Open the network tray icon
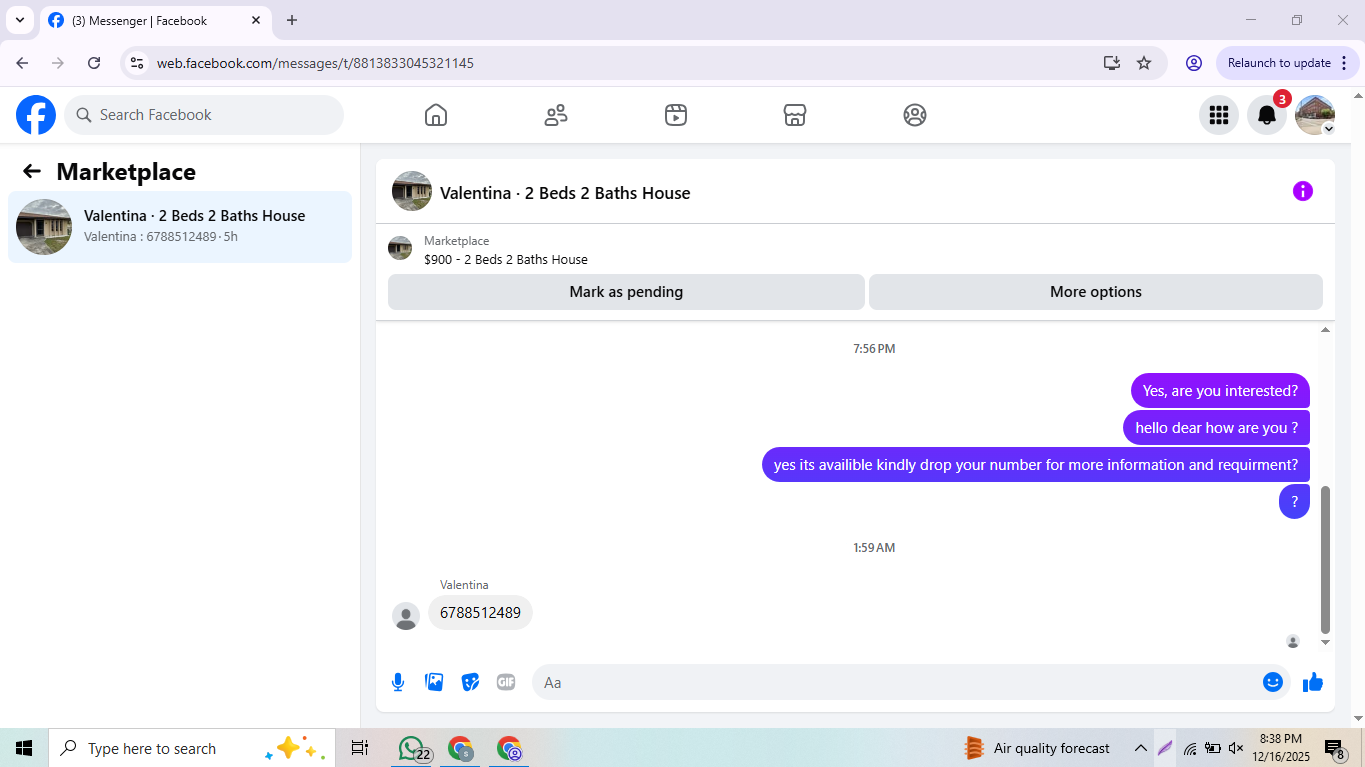Image resolution: width=1365 pixels, height=767 pixels. [1190, 748]
